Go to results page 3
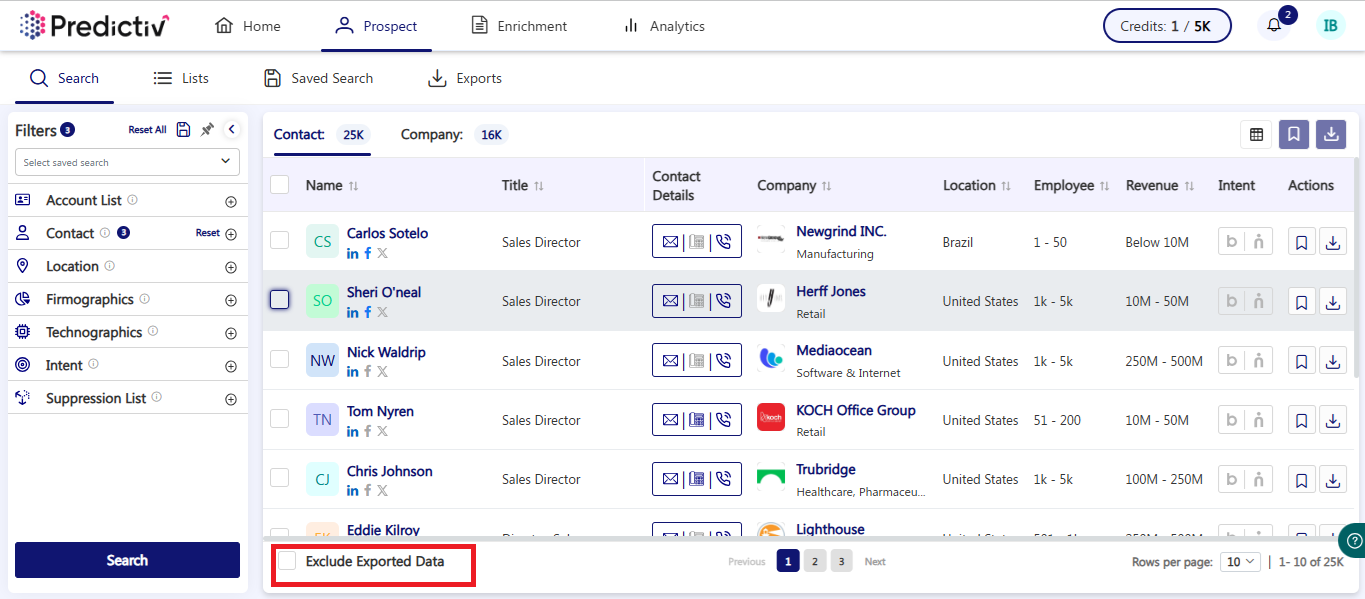1365x599 pixels. (842, 561)
